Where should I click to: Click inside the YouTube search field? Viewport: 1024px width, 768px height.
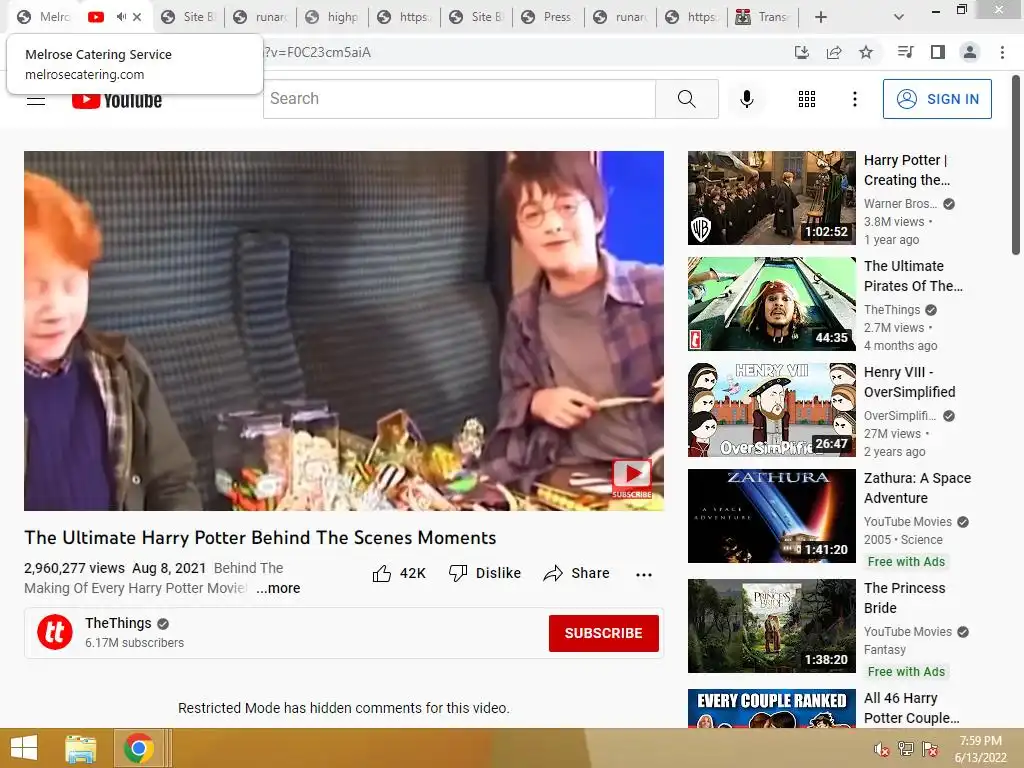459,99
